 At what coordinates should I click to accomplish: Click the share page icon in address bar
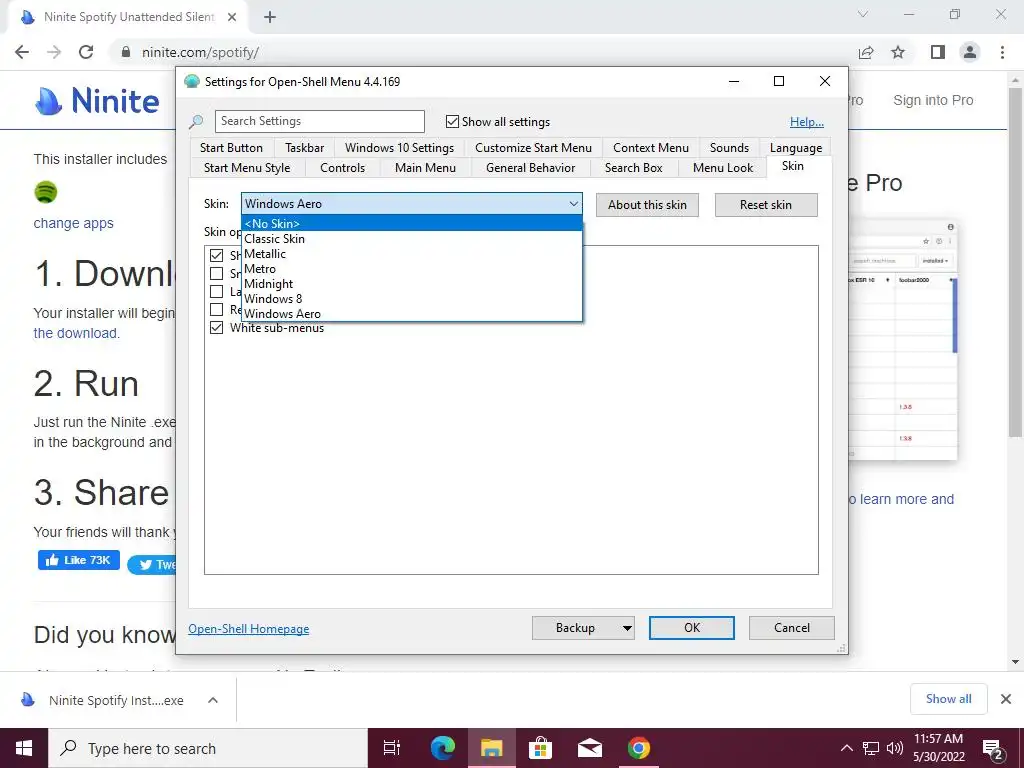click(x=866, y=52)
